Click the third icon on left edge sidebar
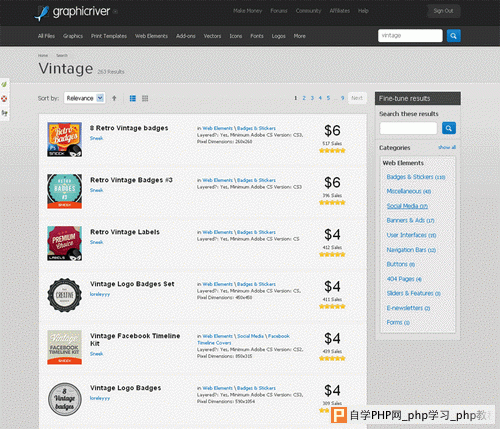 [x=4, y=113]
